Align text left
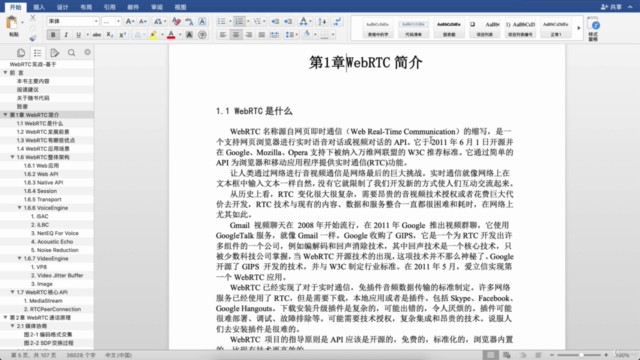Screen dimensions: 640x360 pyautogui.click(x=223, y=35)
